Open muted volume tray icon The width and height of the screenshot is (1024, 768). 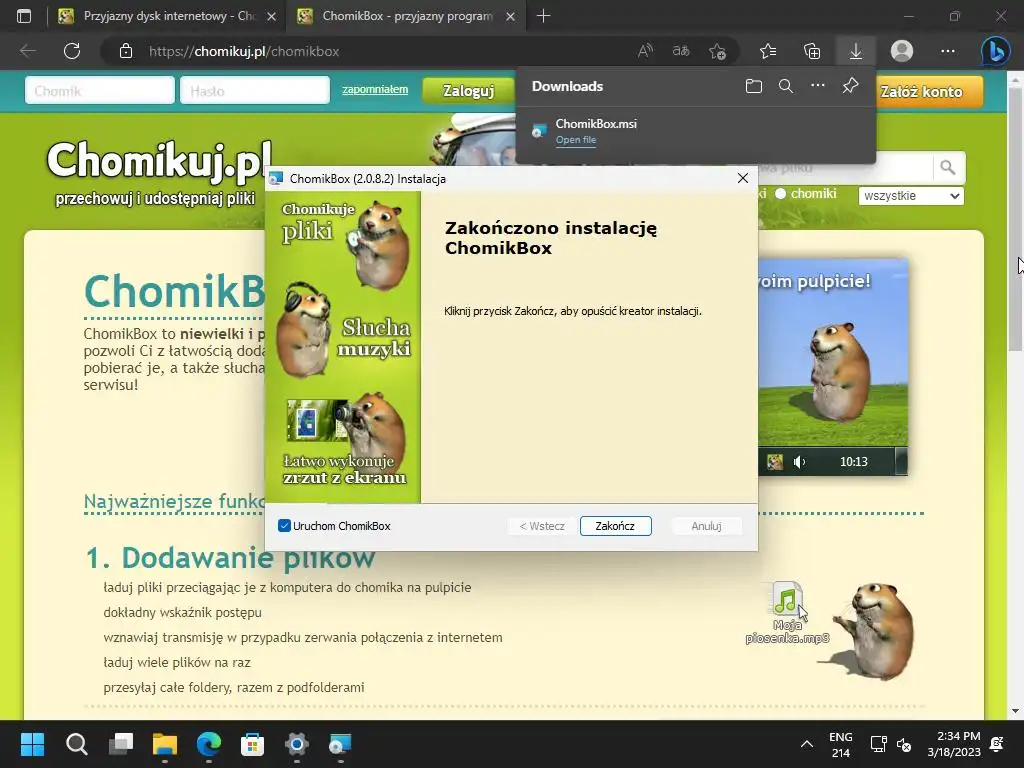click(904, 744)
